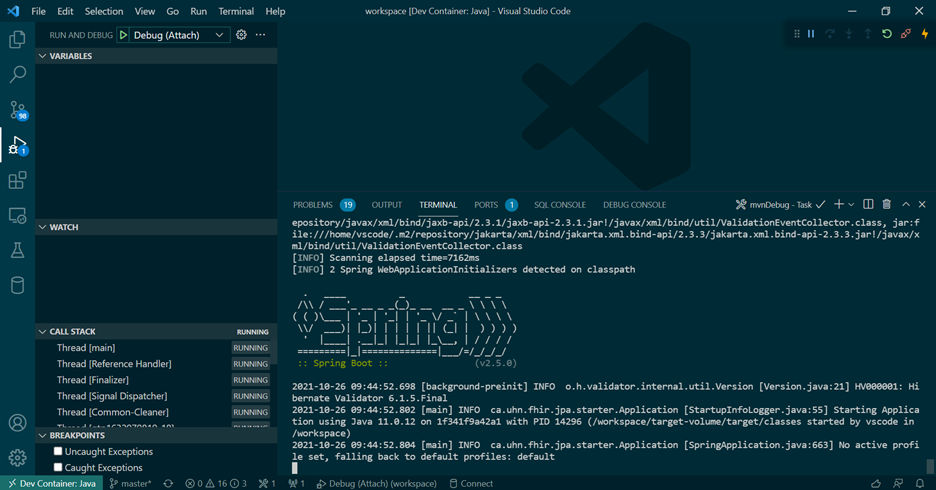Open the Help menu

coord(275,11)
